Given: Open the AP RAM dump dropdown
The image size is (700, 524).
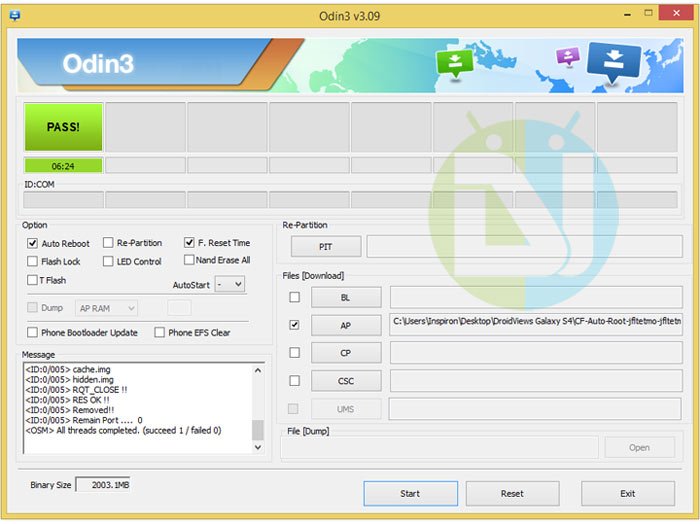Looking at the screenshot, I should [x=106, y=308].
